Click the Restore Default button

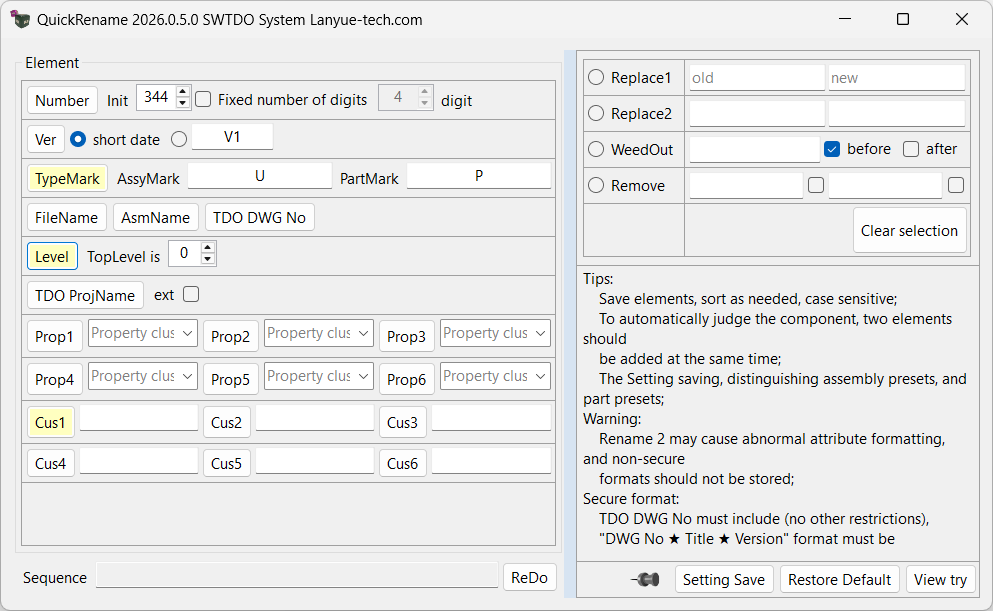coord(839,579)
